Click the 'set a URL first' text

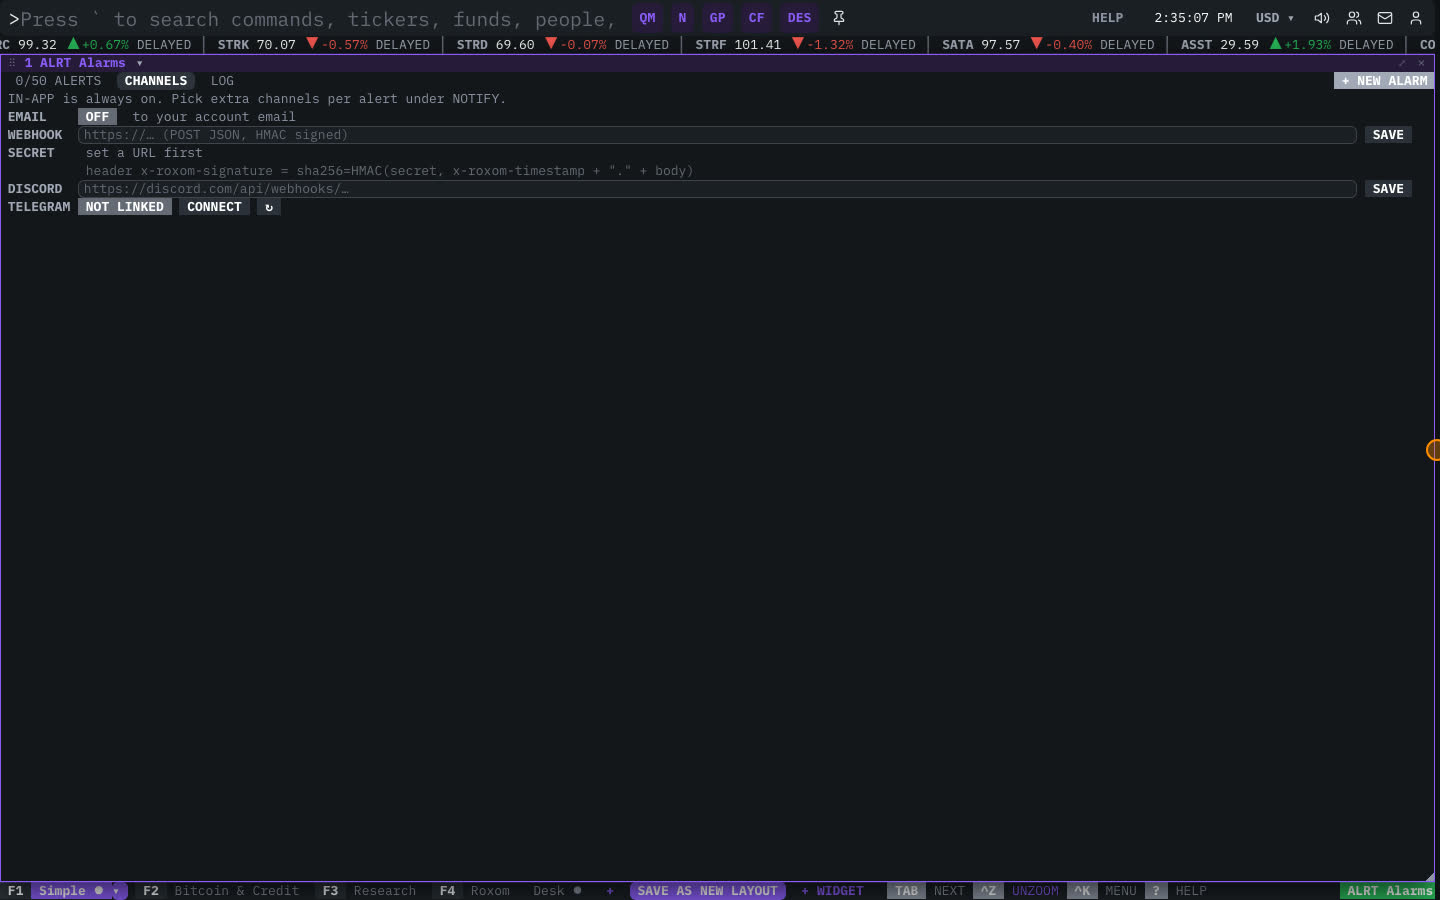[x=144, y=153]
